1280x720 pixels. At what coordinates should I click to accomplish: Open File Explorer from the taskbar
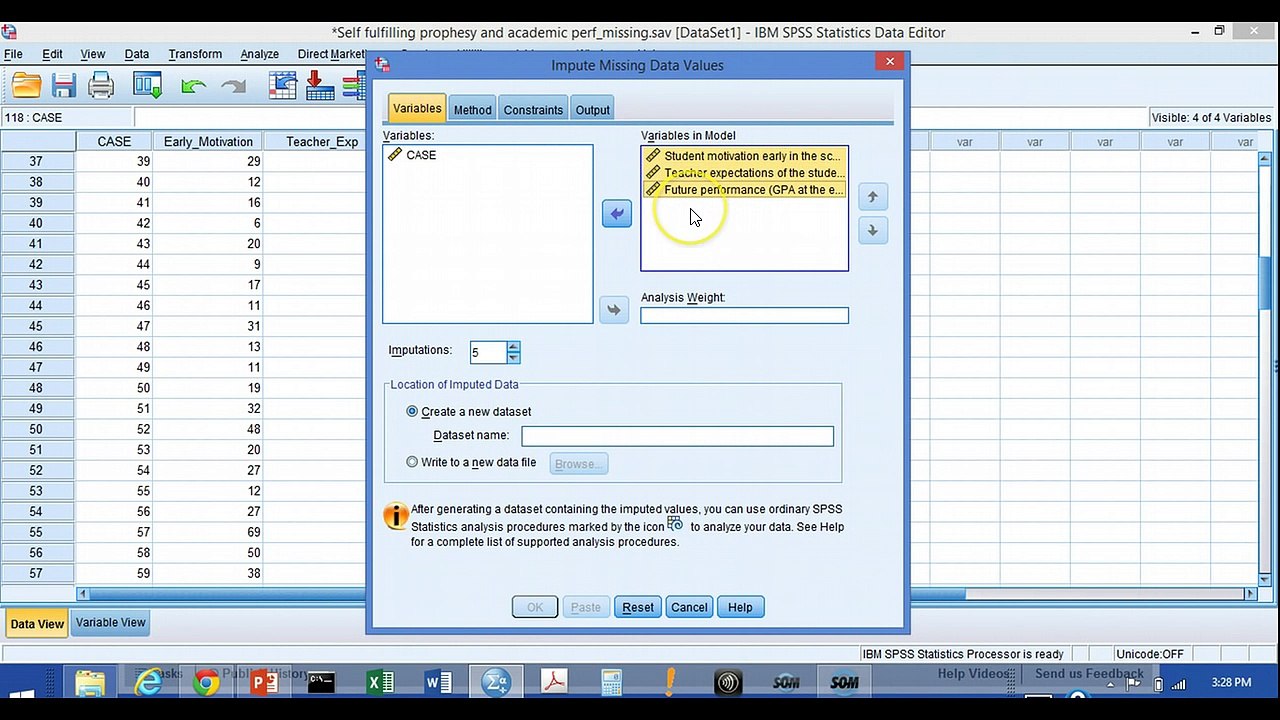(x=90, y=683)
